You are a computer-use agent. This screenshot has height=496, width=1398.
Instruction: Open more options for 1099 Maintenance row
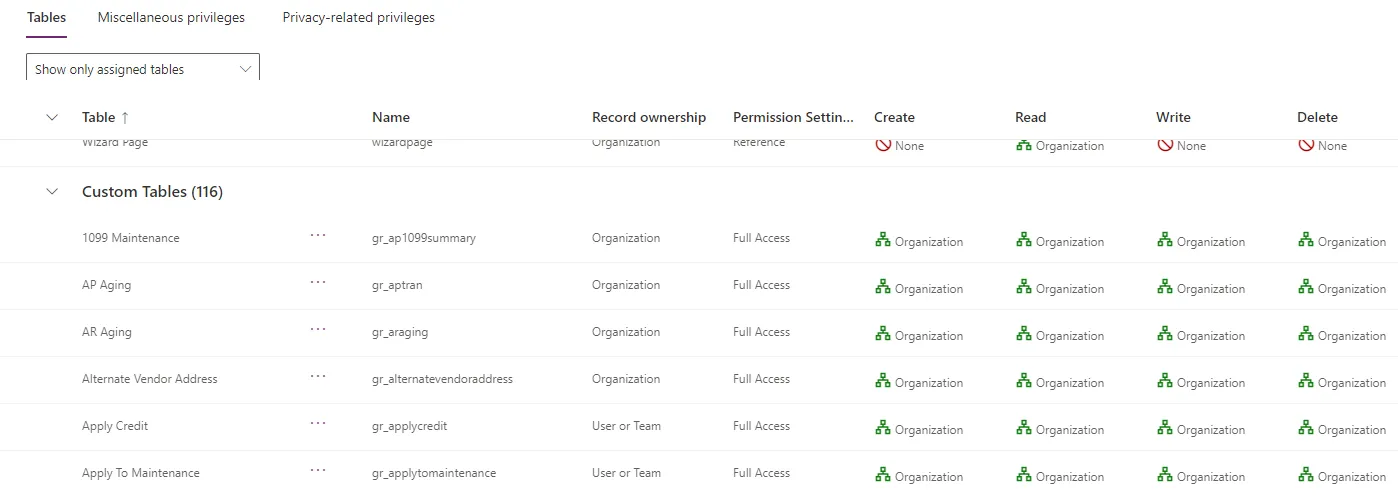click(x=318, y=235)
